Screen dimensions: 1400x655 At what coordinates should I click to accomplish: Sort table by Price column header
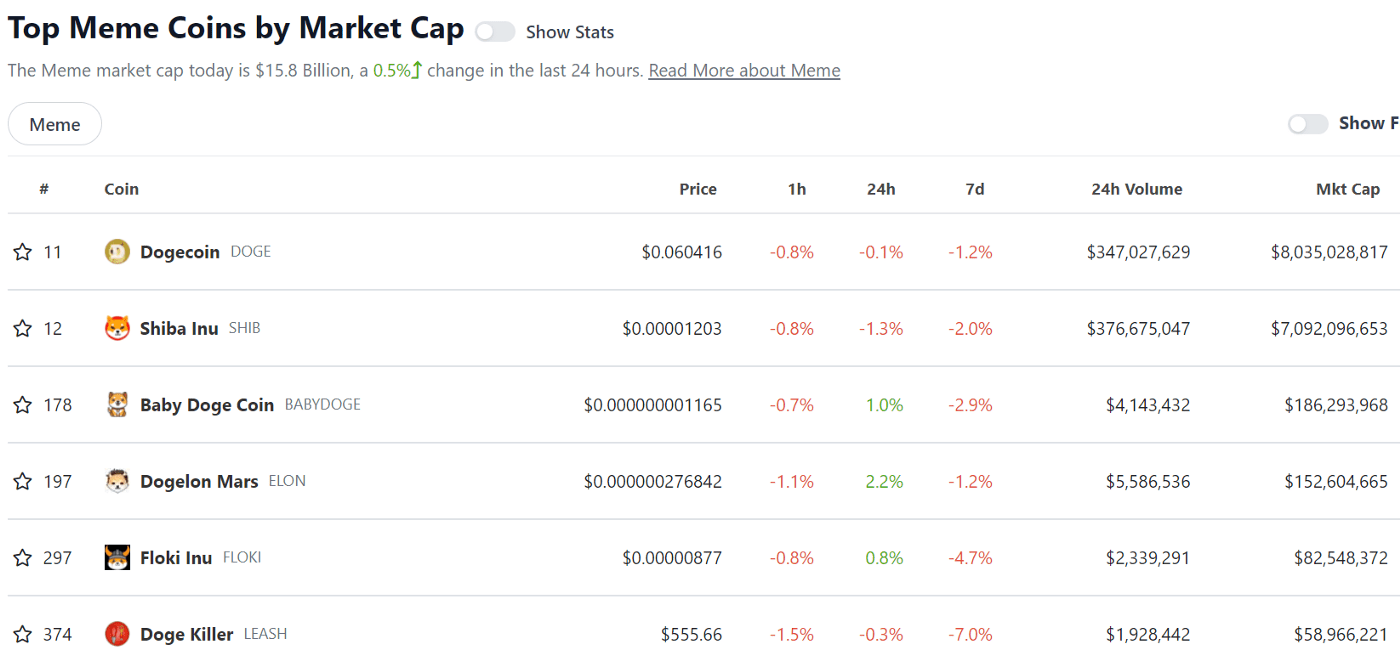698,189
